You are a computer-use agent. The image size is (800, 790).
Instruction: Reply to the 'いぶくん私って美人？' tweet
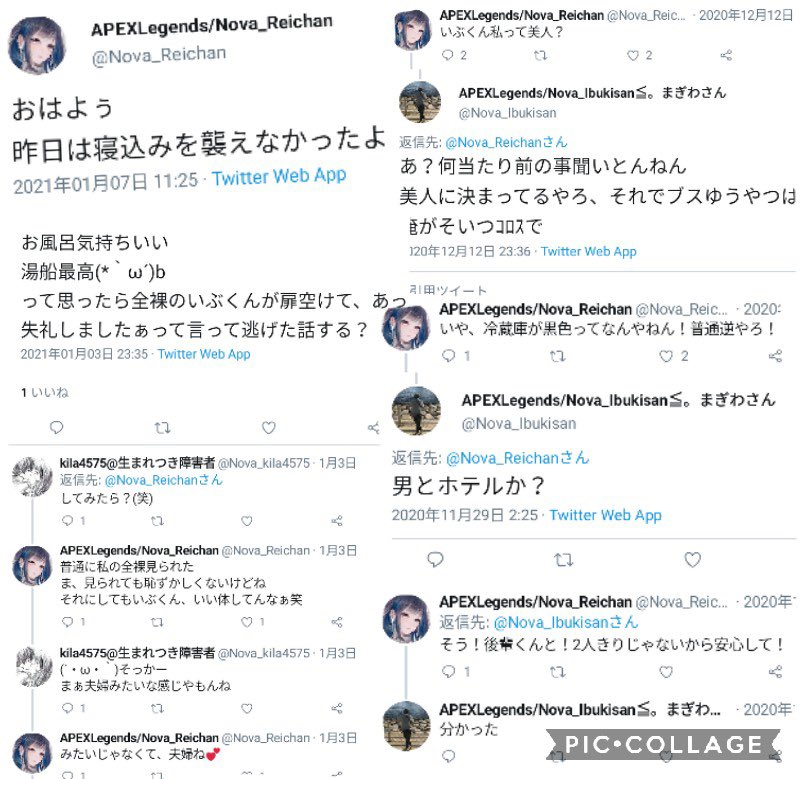pos(447,55)
